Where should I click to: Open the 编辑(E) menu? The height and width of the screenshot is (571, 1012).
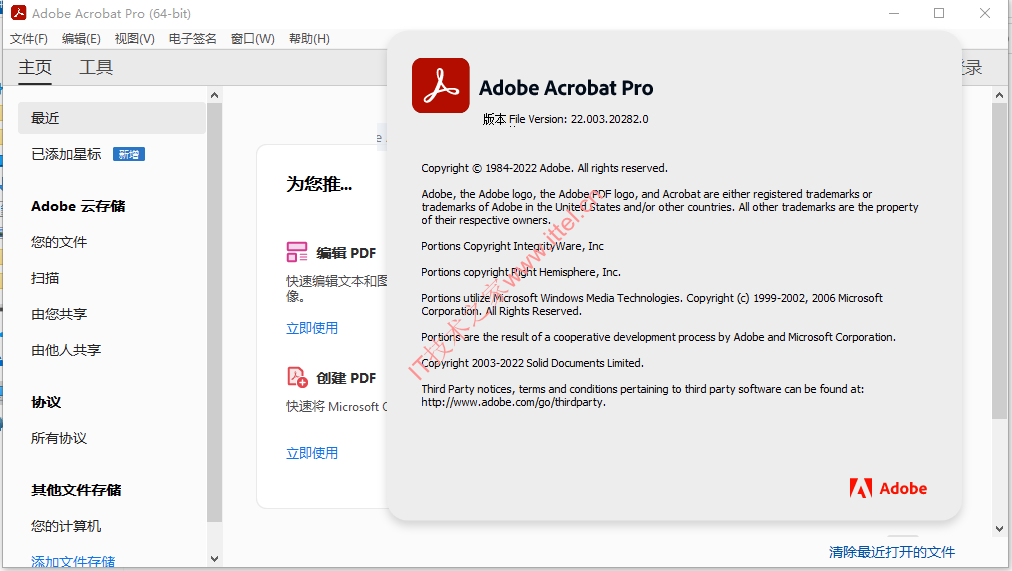[x=81, y=39]
